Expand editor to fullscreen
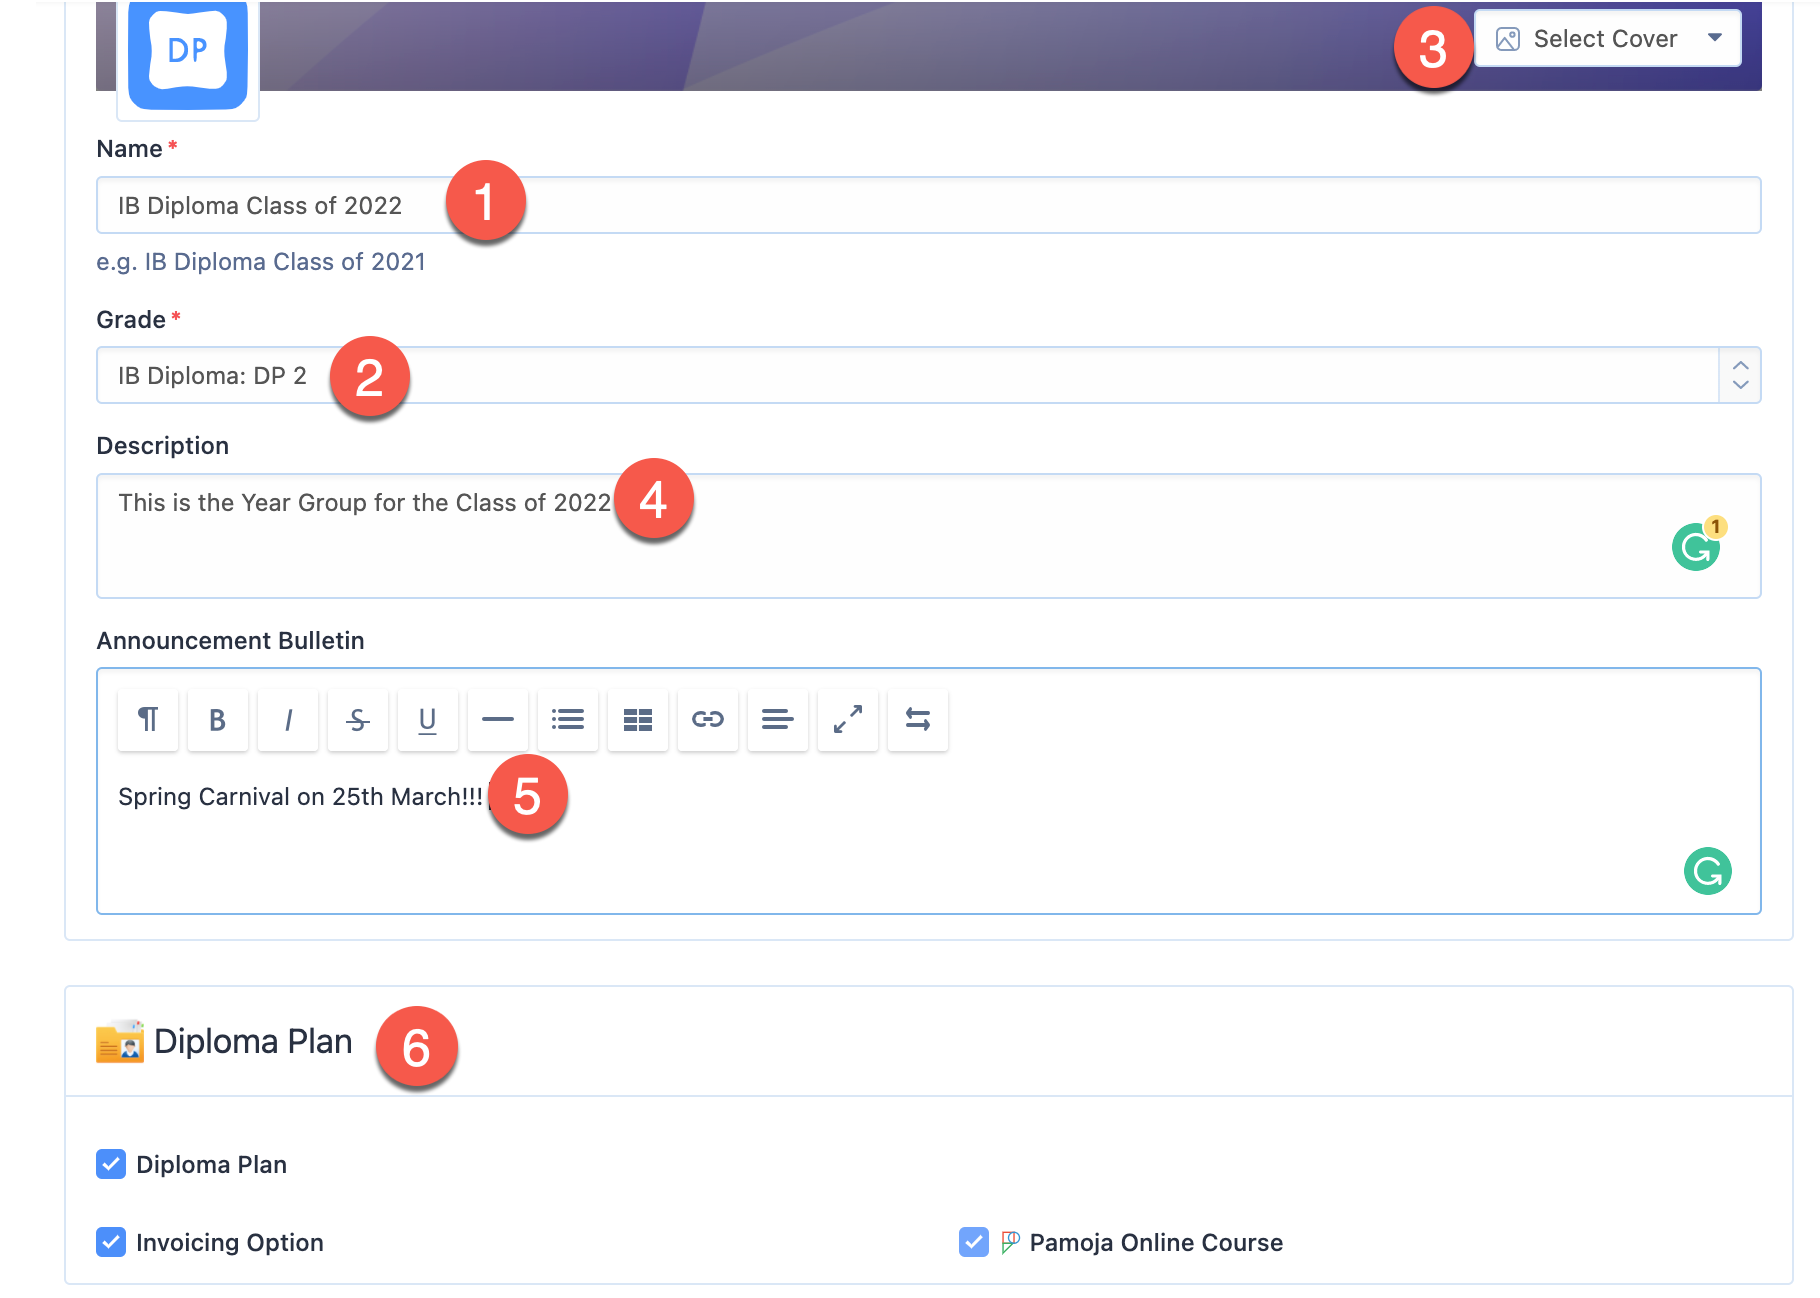 click(x=848, y=720)
